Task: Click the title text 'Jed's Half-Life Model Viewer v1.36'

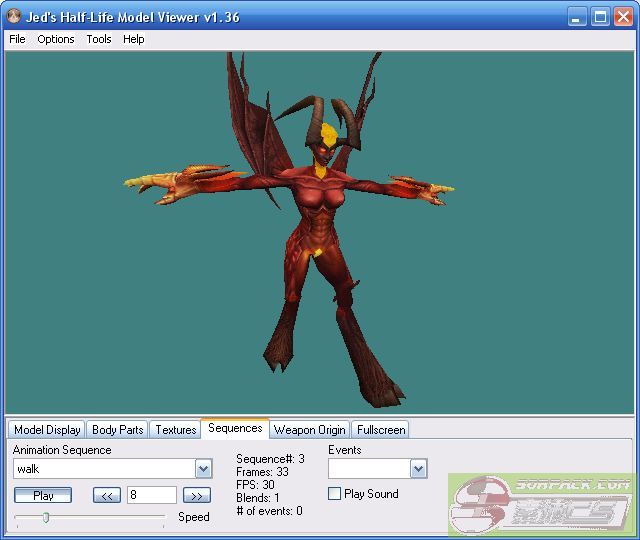Action: pyautogui.click(x=133, y=17)
